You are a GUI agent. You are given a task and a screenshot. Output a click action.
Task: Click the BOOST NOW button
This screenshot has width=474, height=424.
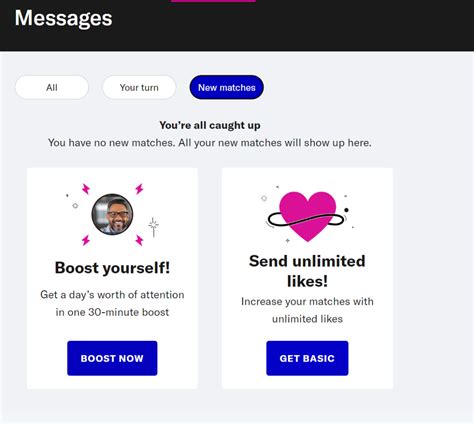pyautogui.click(x=112, y=358)
